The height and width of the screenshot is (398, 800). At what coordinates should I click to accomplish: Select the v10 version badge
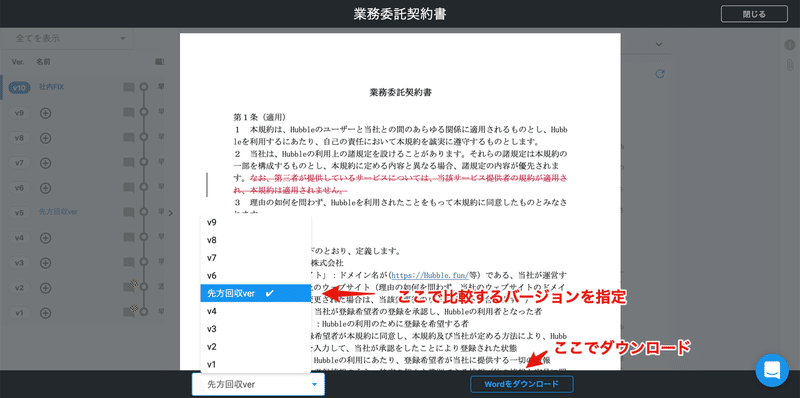pyautogui.click(x=19, y=88)
